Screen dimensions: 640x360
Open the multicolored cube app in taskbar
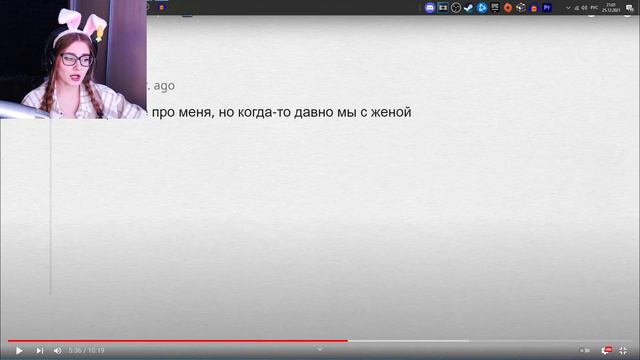pyautogui.click(x=521, y=7)
